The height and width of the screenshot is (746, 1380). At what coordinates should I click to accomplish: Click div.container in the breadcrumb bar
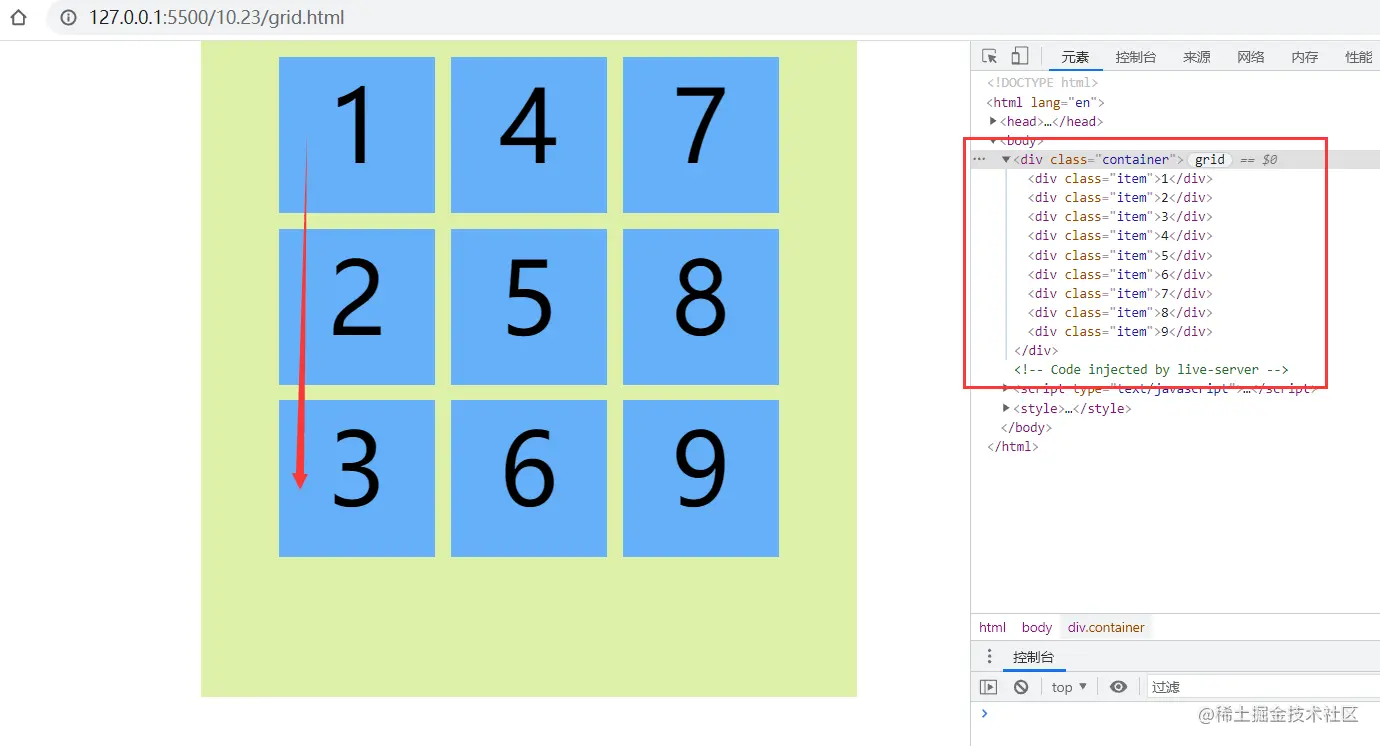pyautogui.click(x=1106, y=627)
